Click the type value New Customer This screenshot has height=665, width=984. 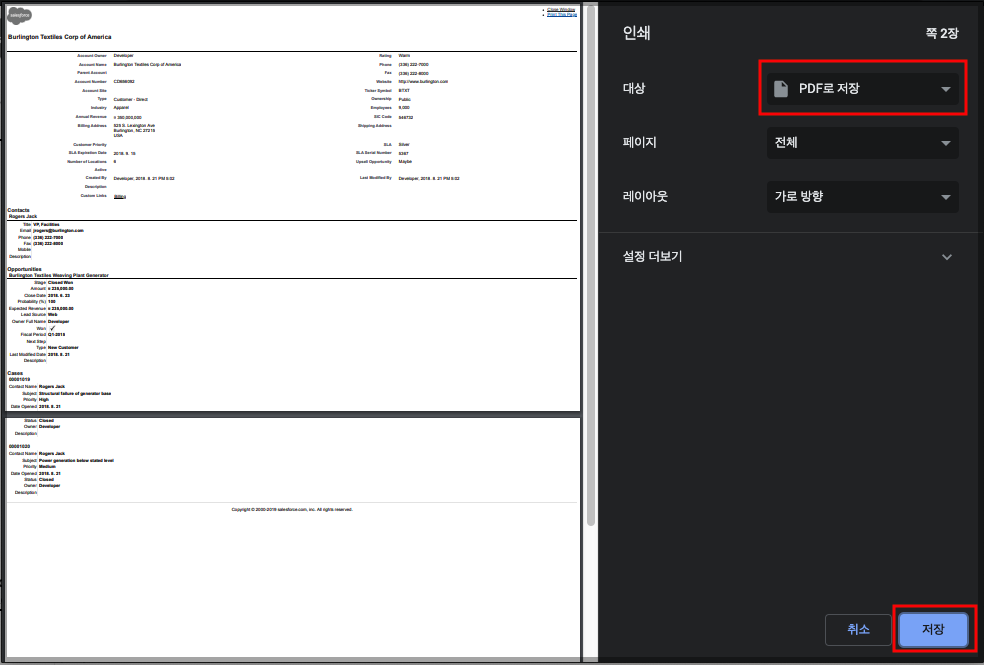point(63,348)
